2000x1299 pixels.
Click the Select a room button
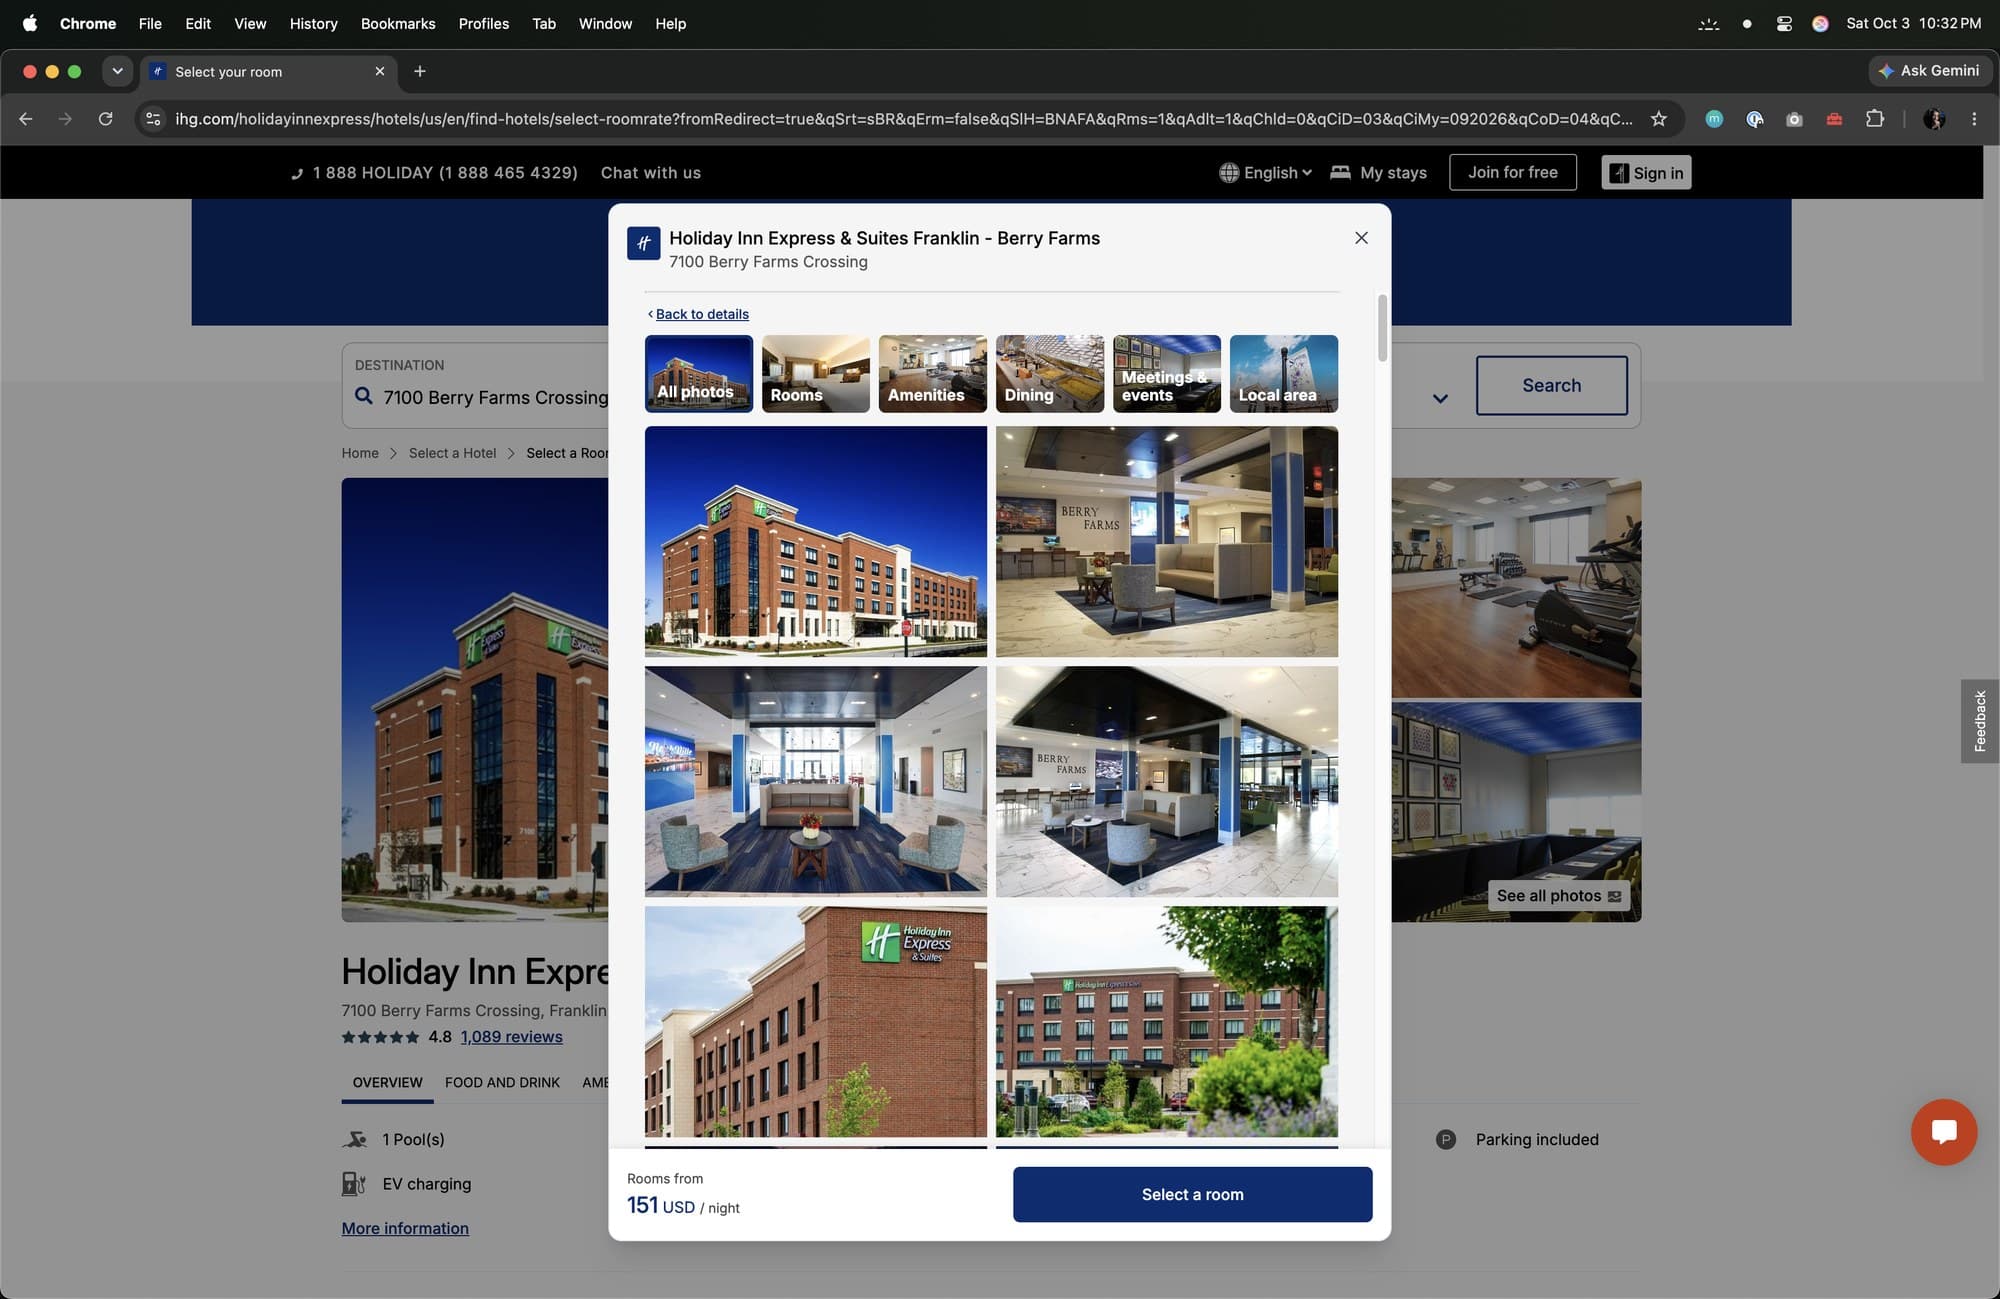(1192, 1194)
